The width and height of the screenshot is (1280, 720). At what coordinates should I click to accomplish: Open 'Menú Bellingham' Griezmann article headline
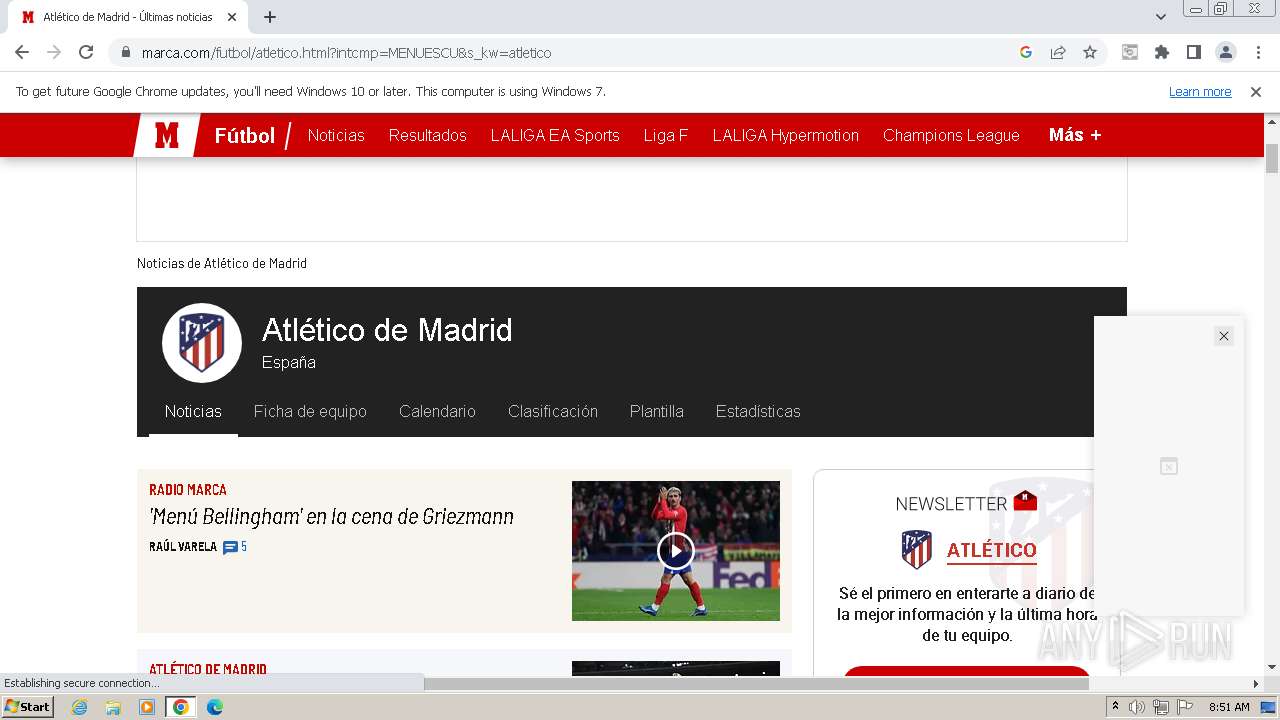pos(331,517)
